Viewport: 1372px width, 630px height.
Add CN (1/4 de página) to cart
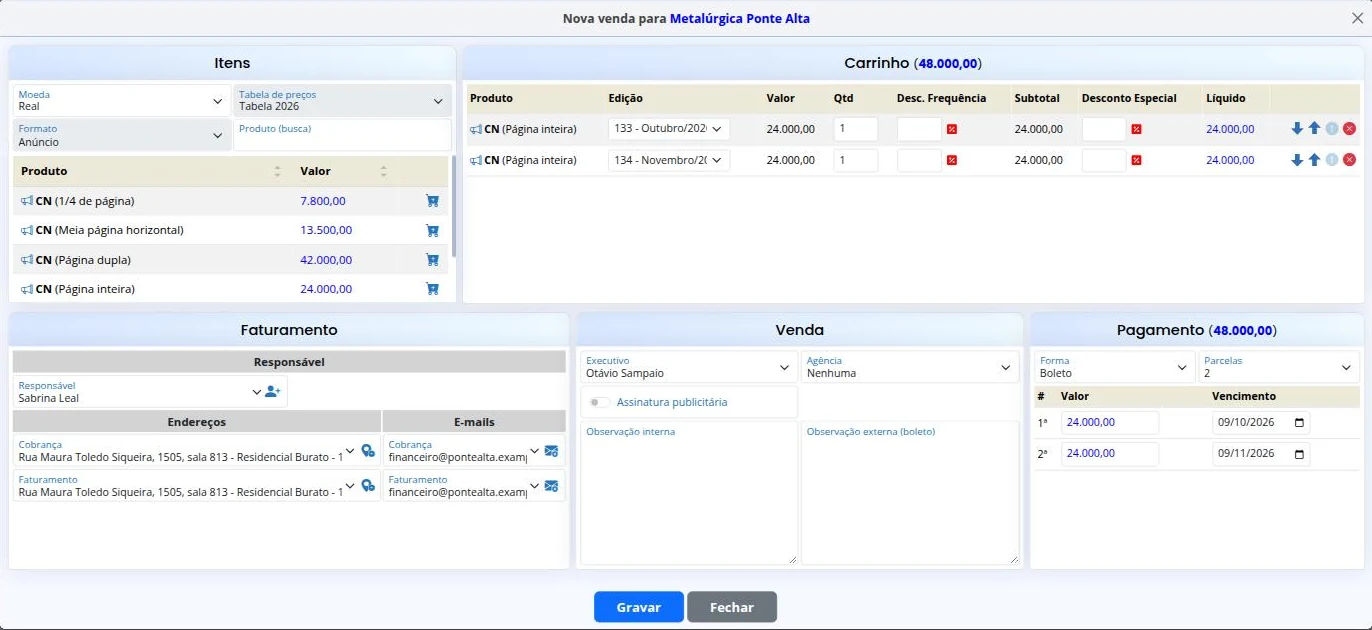click(x=432, y=201)
